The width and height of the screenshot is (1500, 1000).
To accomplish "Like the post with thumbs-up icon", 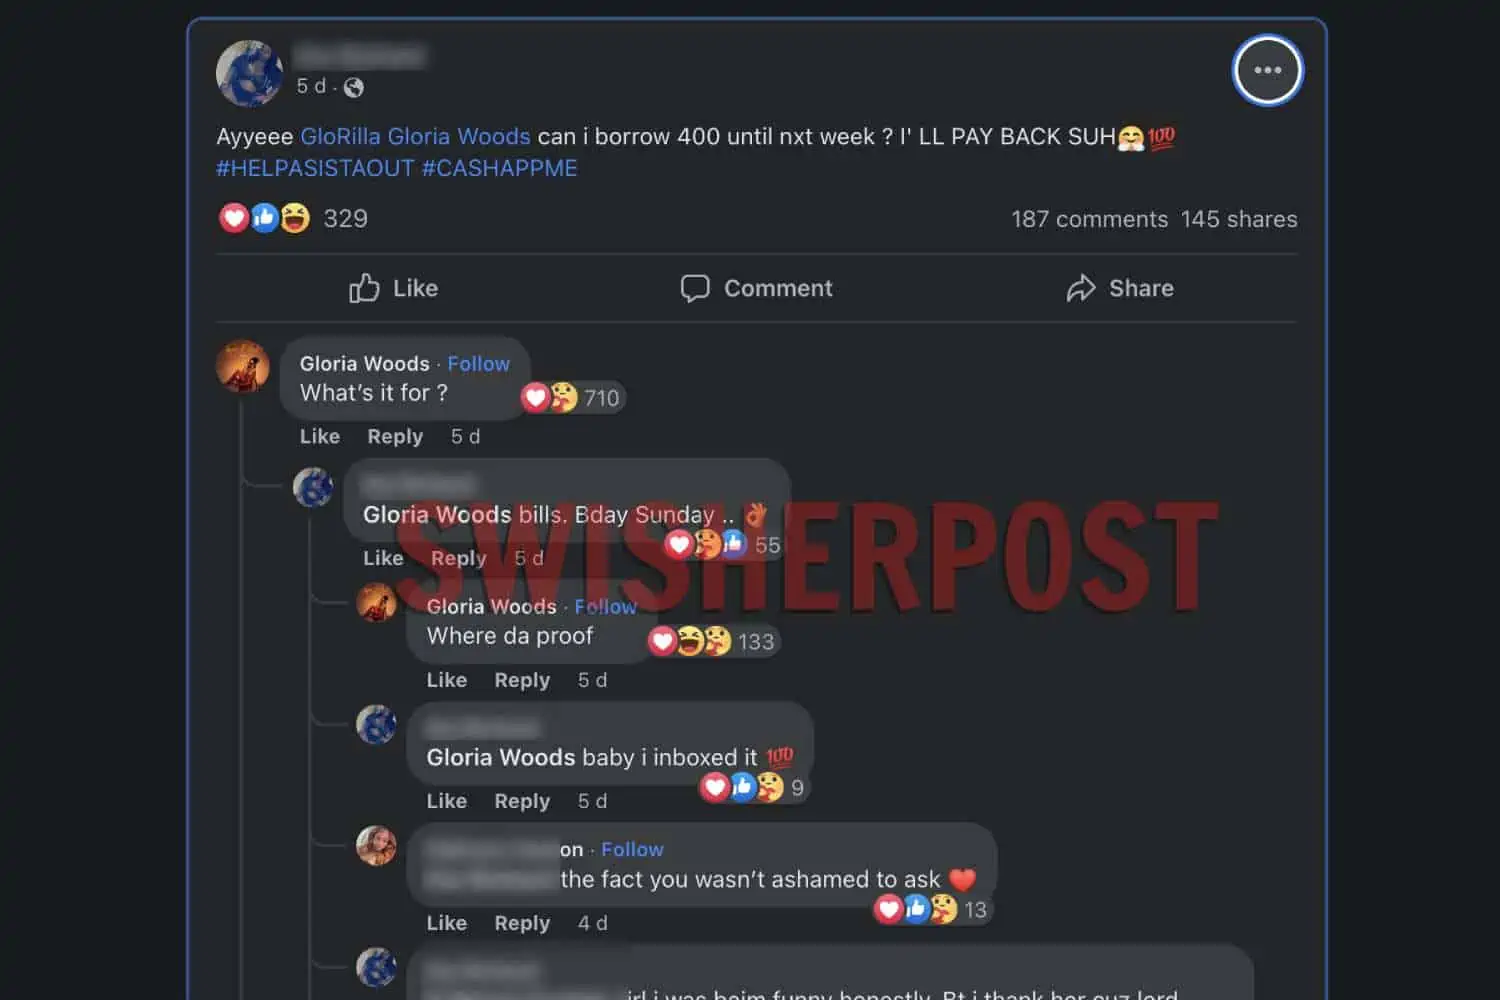I will (x=393, y=288).
